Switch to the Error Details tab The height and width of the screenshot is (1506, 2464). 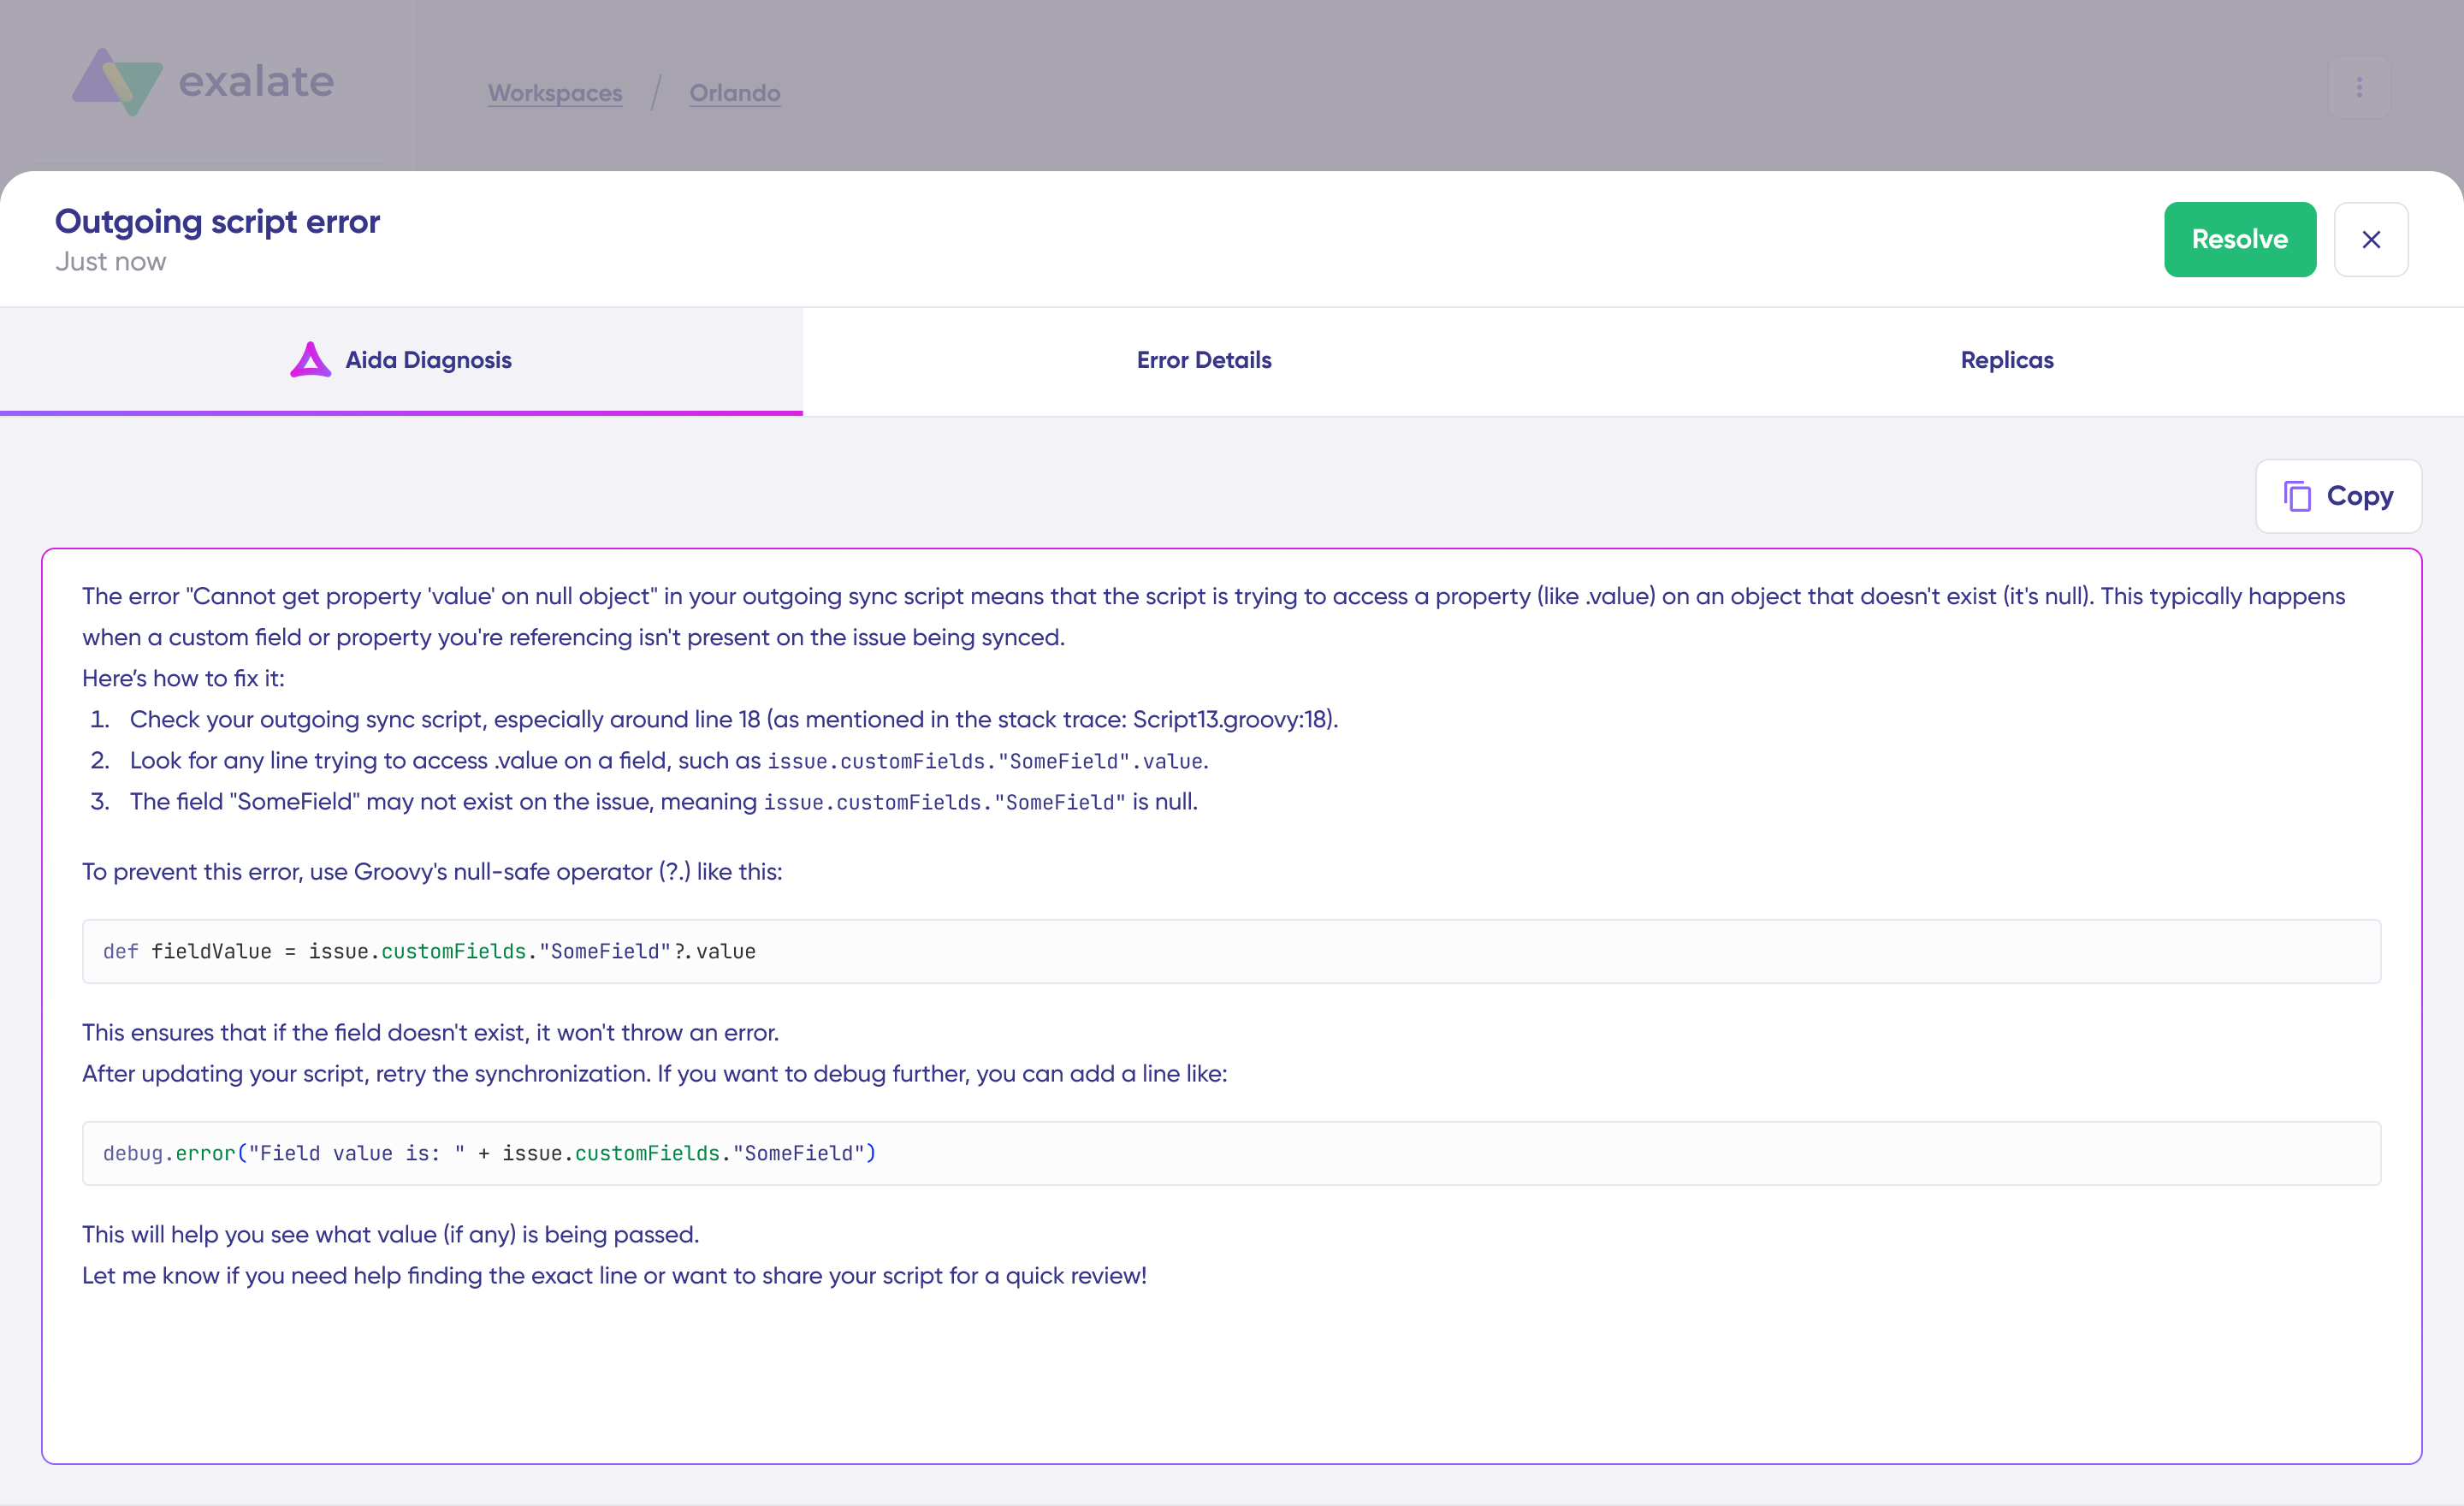tap(1203, 360)
